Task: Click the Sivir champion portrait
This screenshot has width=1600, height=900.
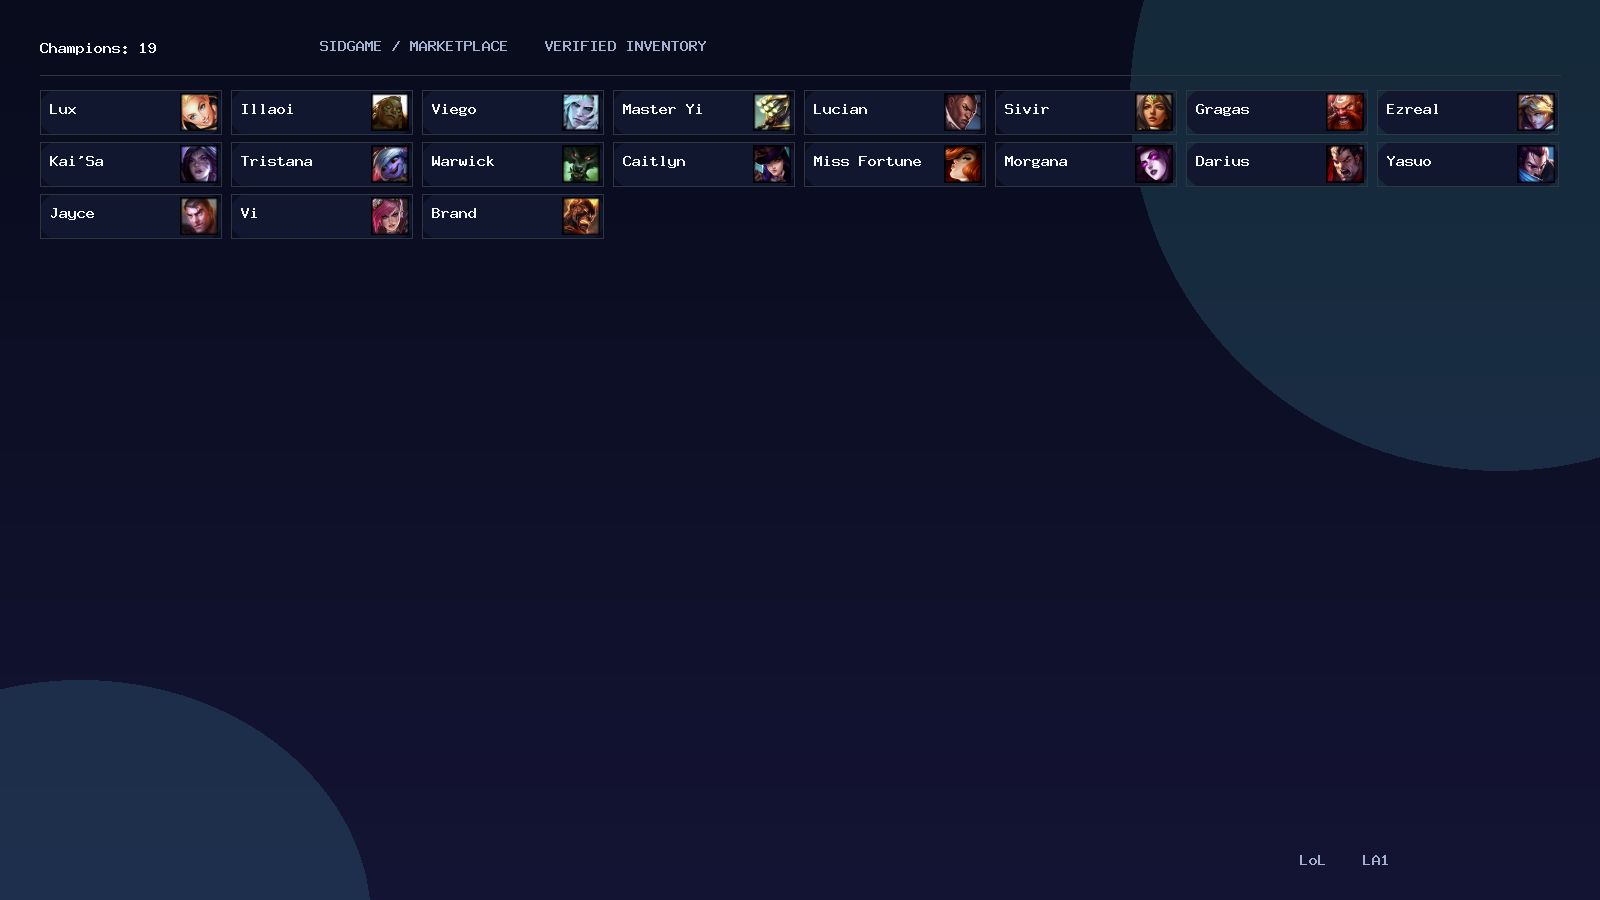Action: (x=1154, y=112)
